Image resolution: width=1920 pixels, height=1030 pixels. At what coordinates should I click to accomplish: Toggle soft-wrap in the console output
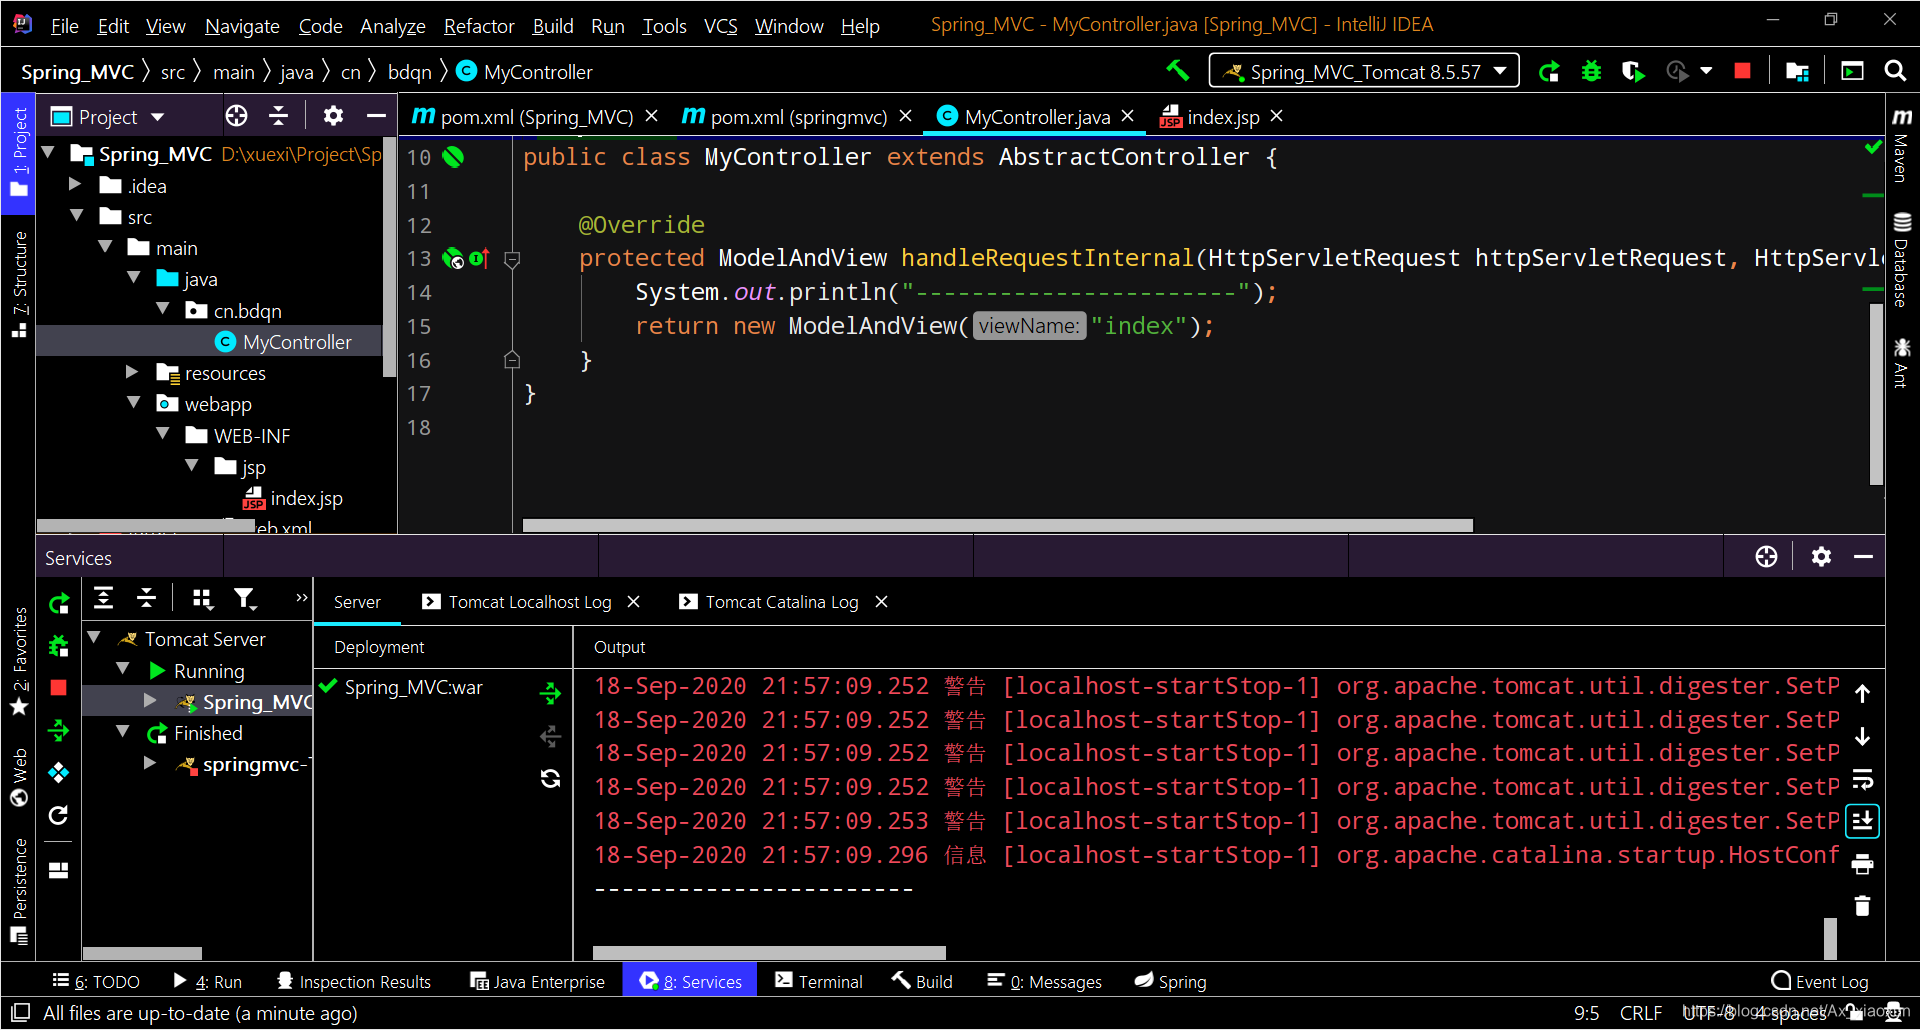point(1862,779)
